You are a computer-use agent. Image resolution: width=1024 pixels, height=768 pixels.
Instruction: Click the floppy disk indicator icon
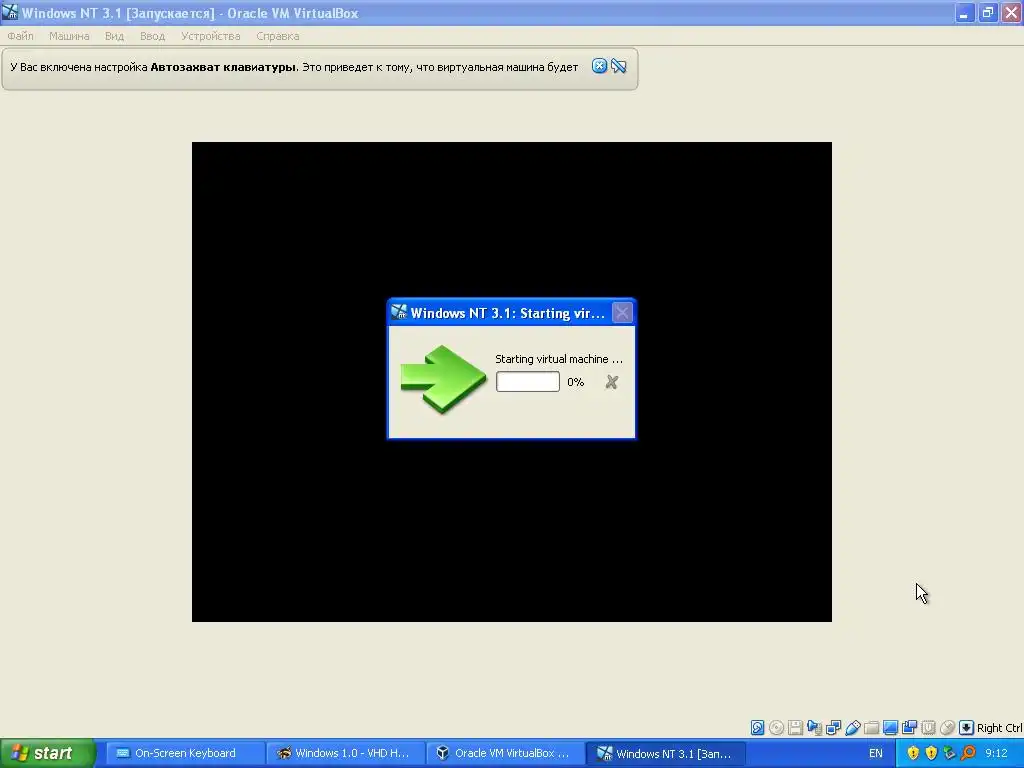pos(795,728)
